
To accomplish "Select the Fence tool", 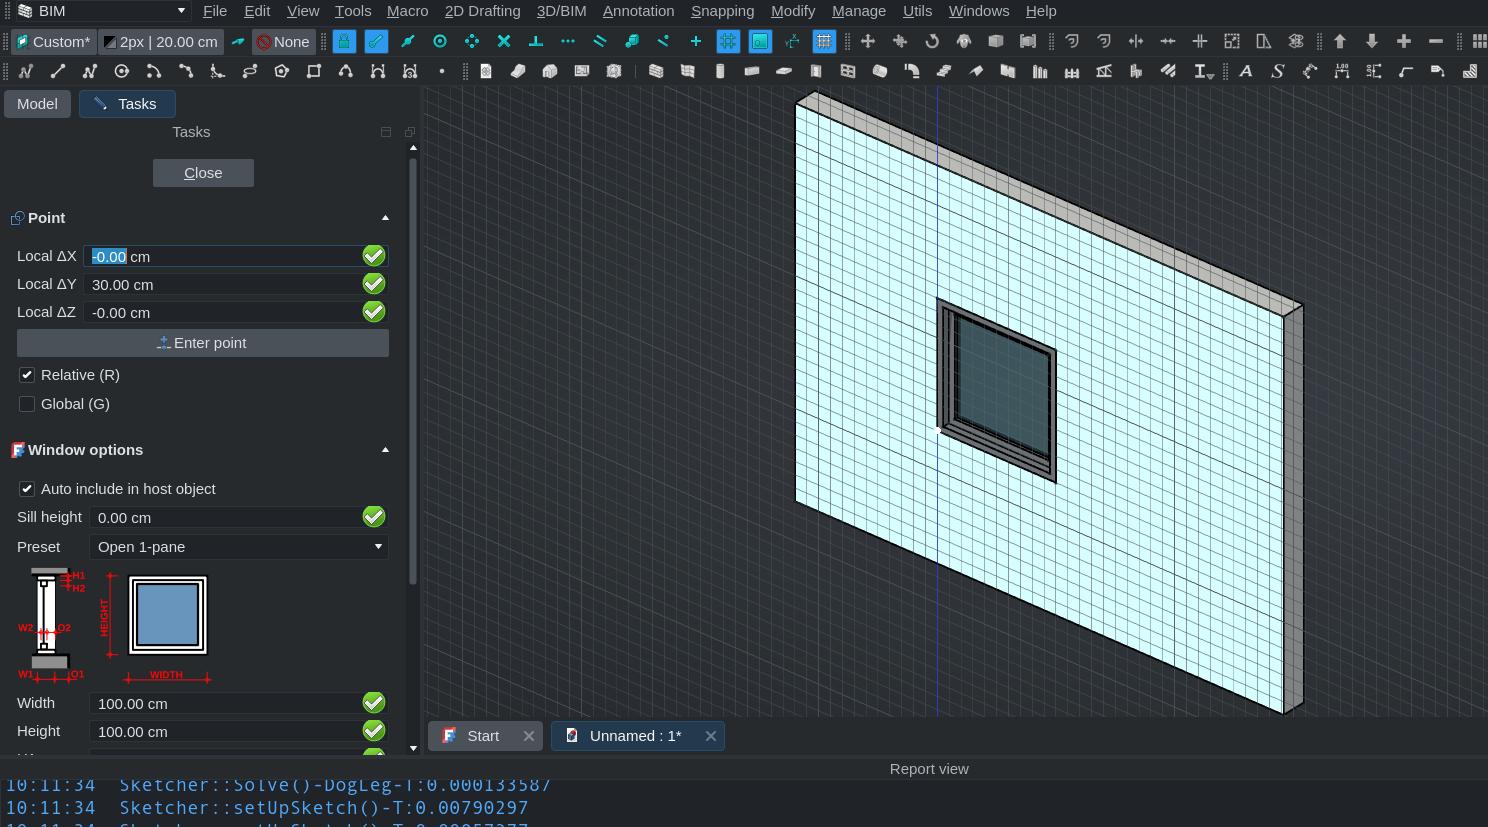I will click(1072, 71).
